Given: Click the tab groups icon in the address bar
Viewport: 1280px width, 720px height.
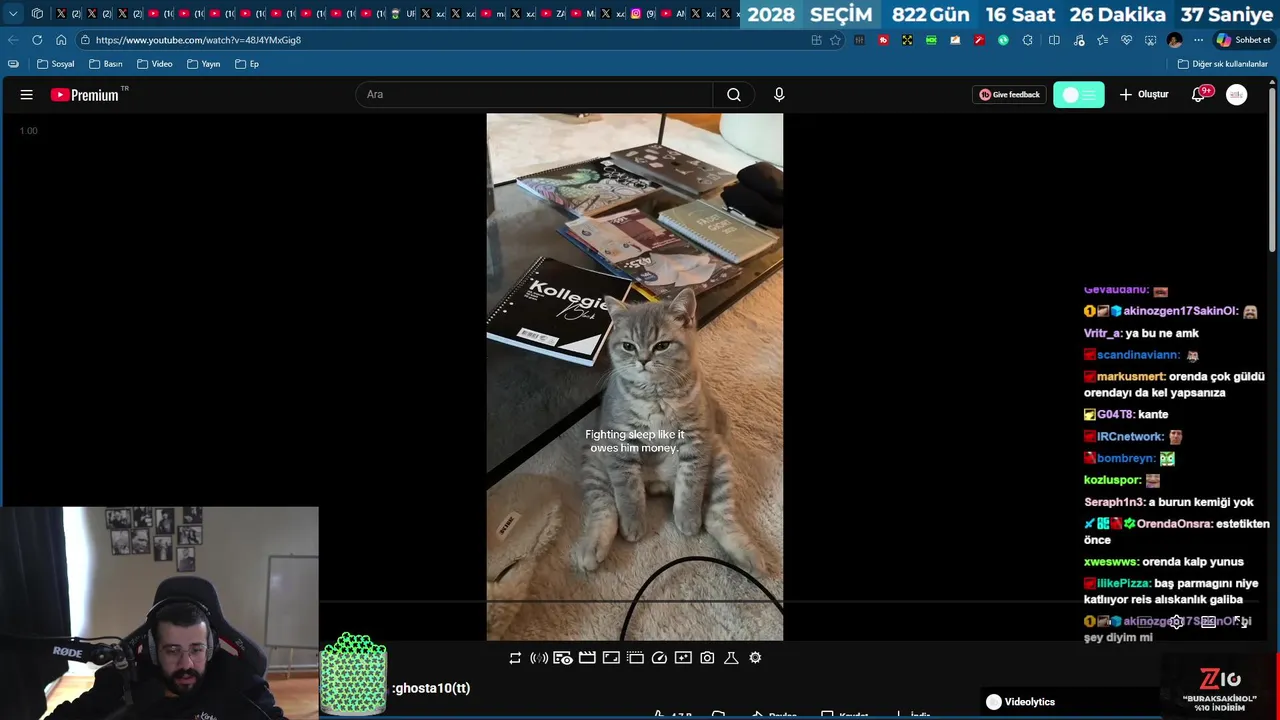Looking at the screenshot, I should click(816, 40).
